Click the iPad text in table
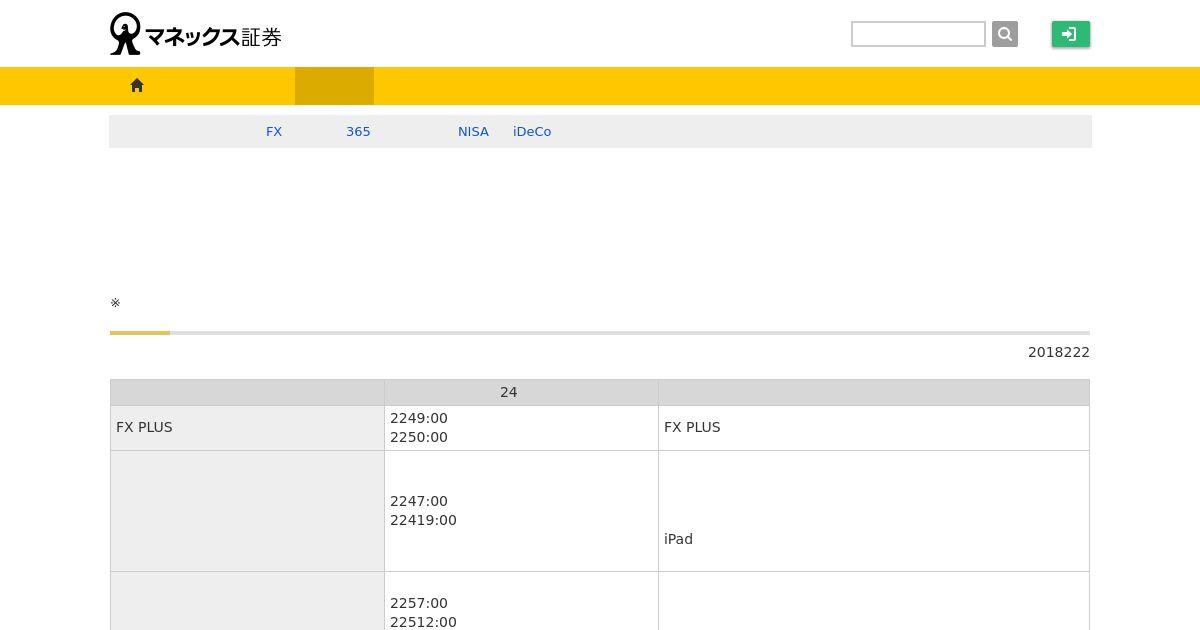Viewport: 1200px width, 630px height. click(x=678, y=539)
